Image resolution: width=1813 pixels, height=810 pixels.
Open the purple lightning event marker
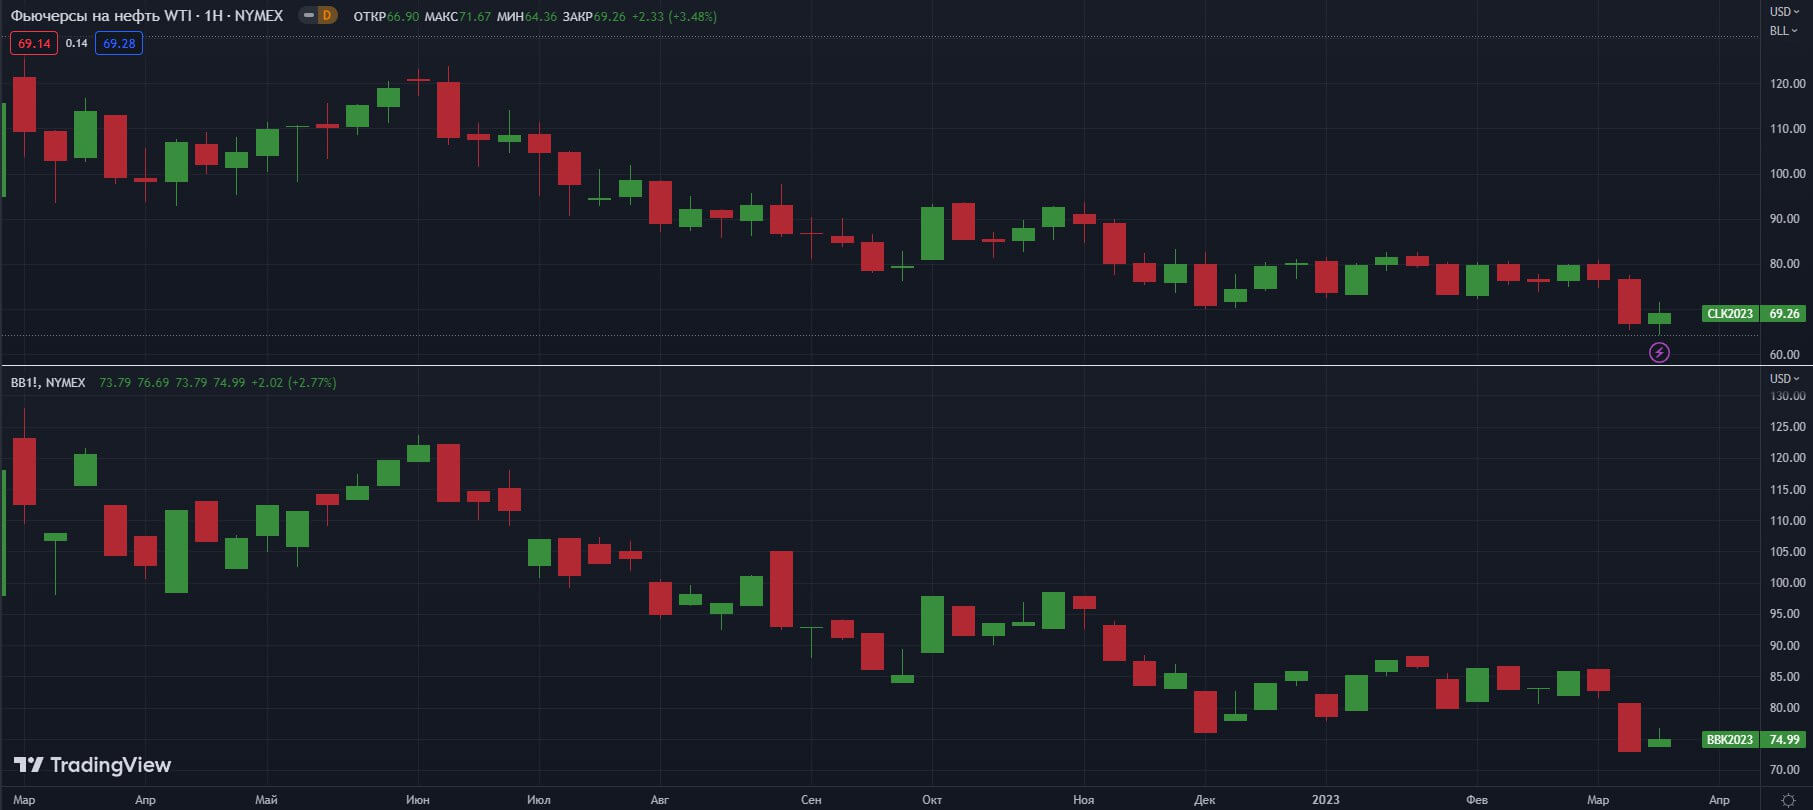(1659, 352)
